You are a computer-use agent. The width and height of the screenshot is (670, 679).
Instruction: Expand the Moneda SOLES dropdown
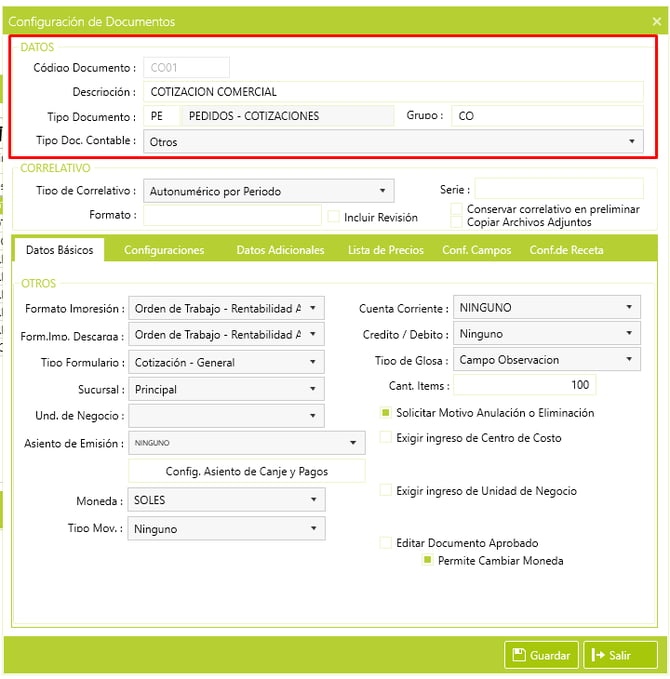[227, 500]
